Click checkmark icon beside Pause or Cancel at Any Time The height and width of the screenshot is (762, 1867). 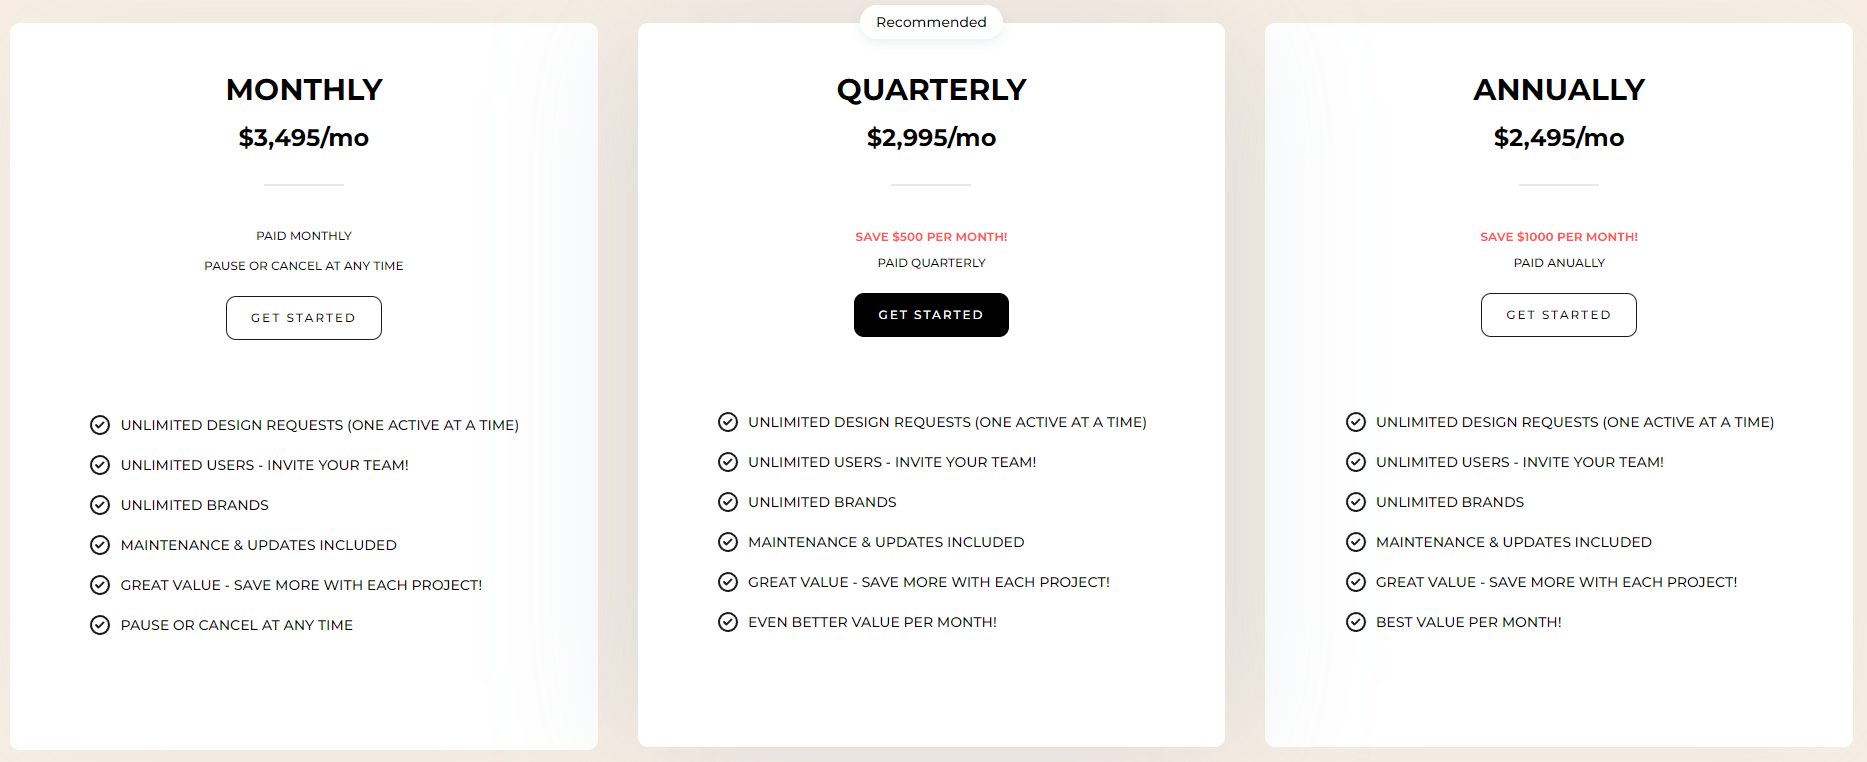tap(100, 625)
